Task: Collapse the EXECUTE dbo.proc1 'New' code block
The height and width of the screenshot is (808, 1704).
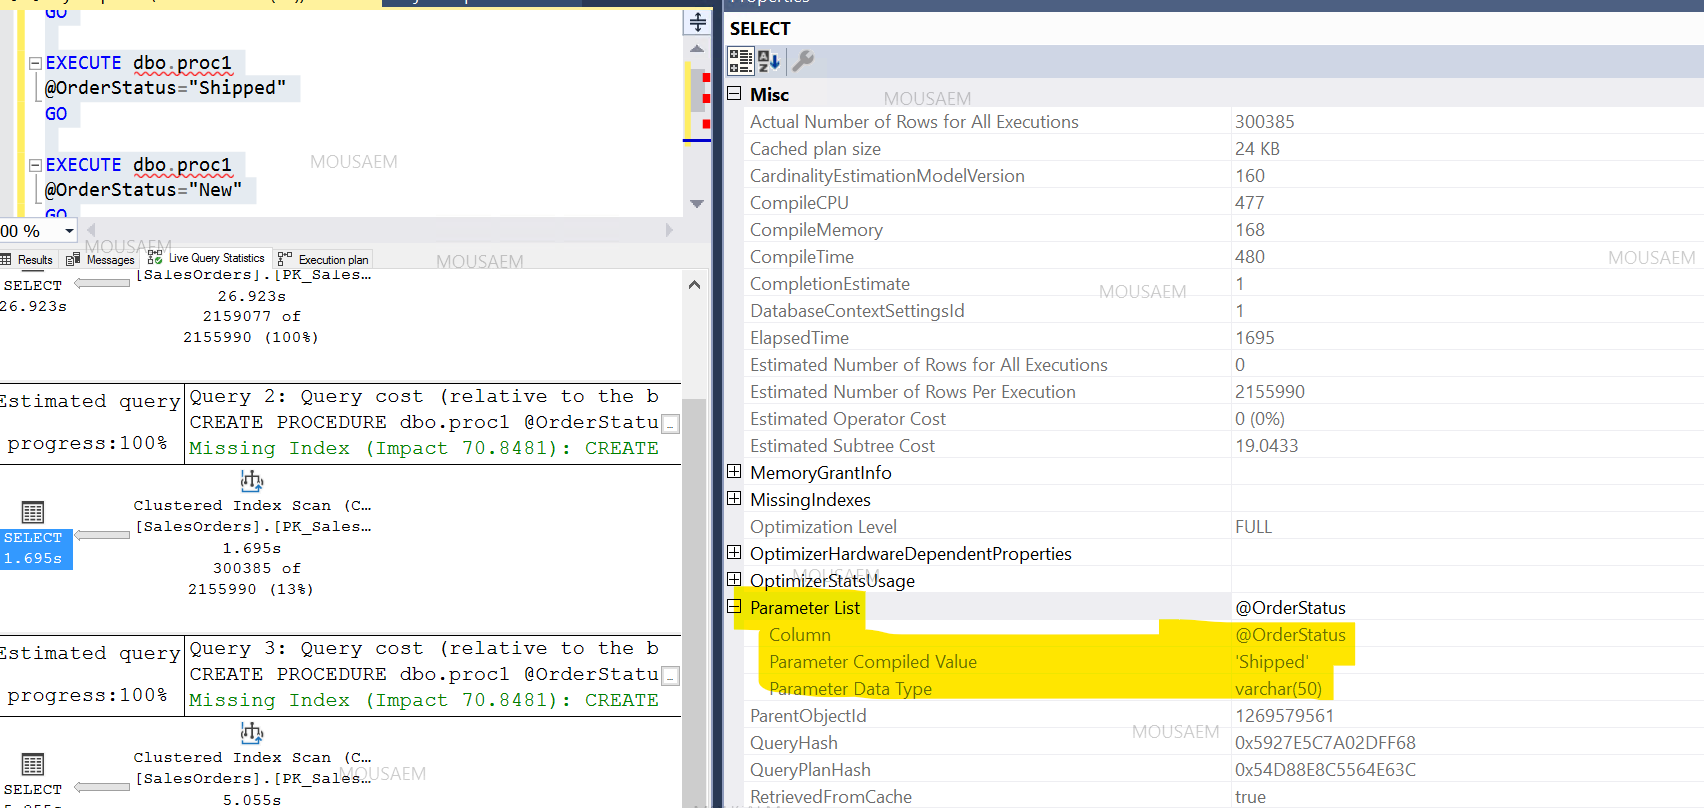Action: tap(35, 165)
